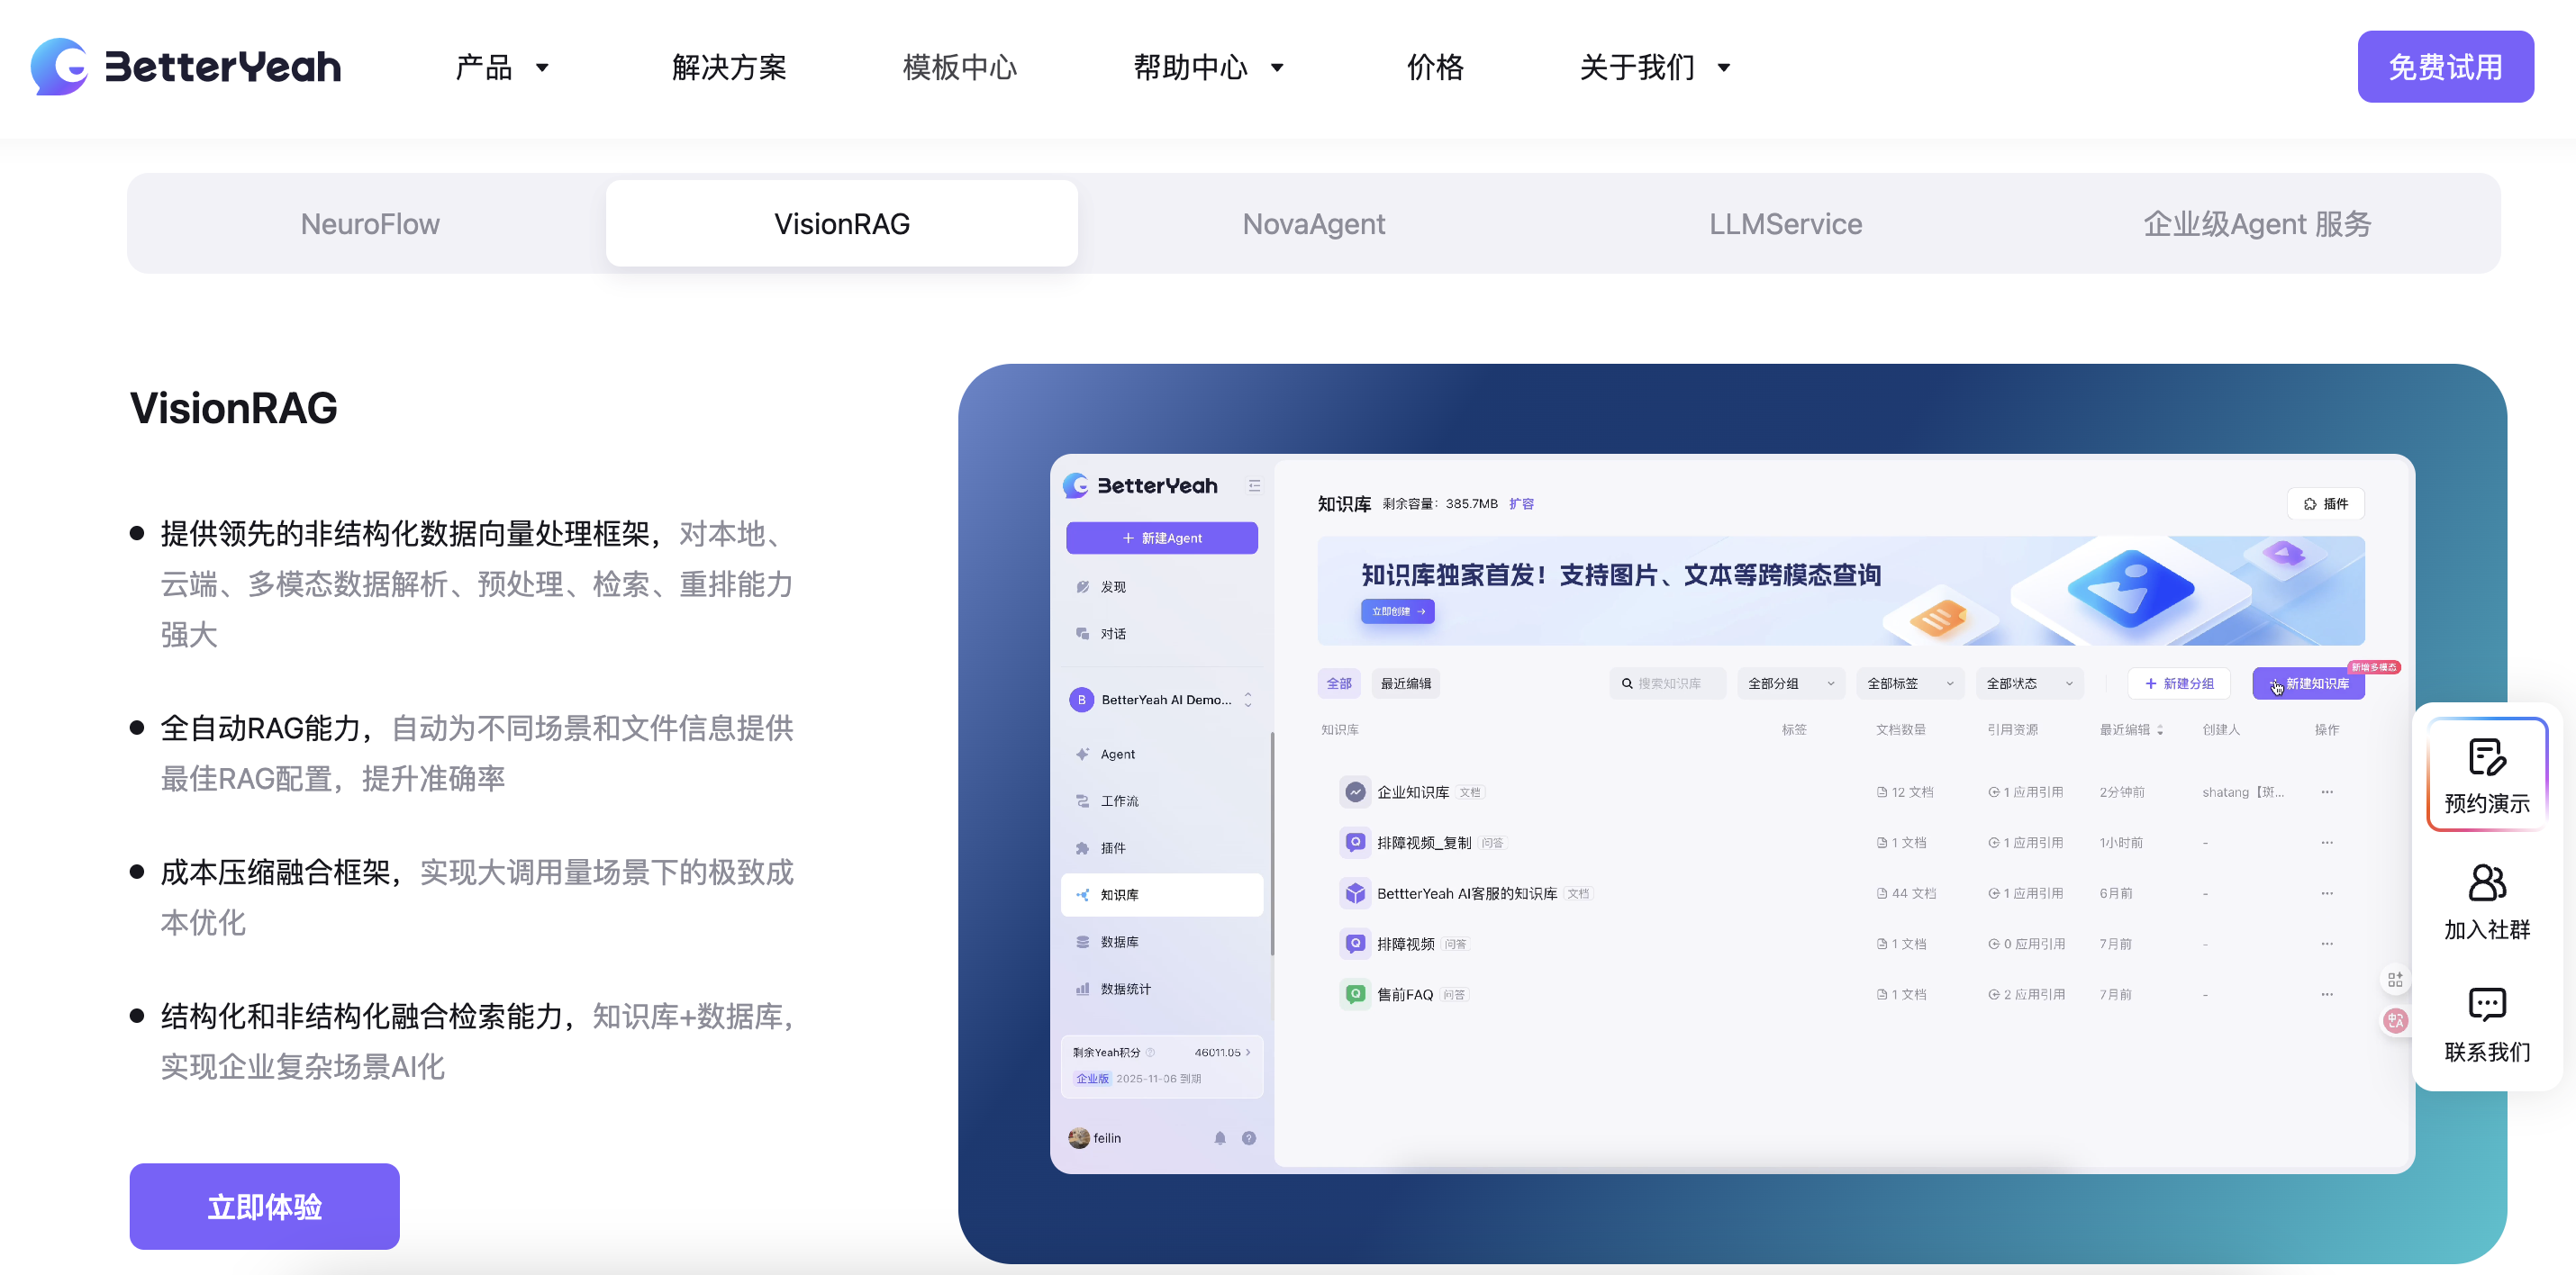Expand the 产品 dropdown menu
Screen dimensions: 2576x1275
click(502, 67)
